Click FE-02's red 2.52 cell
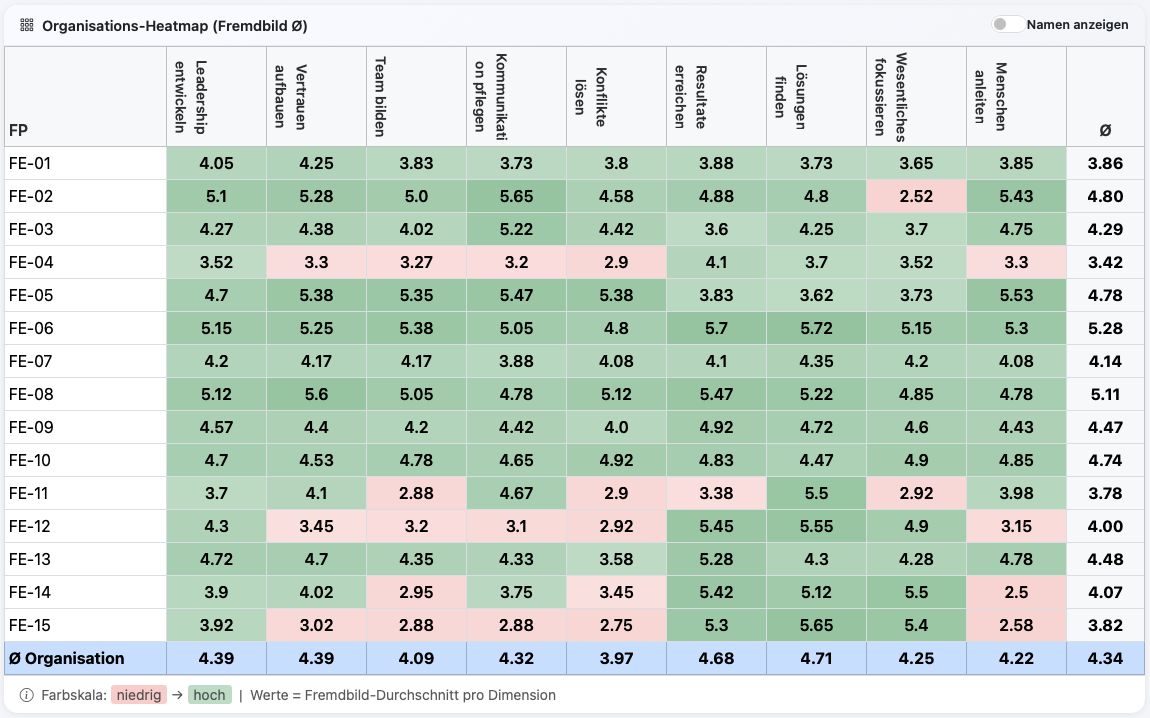The width and height of the screenshot is (1150, 718). click(x=916, y=196)
